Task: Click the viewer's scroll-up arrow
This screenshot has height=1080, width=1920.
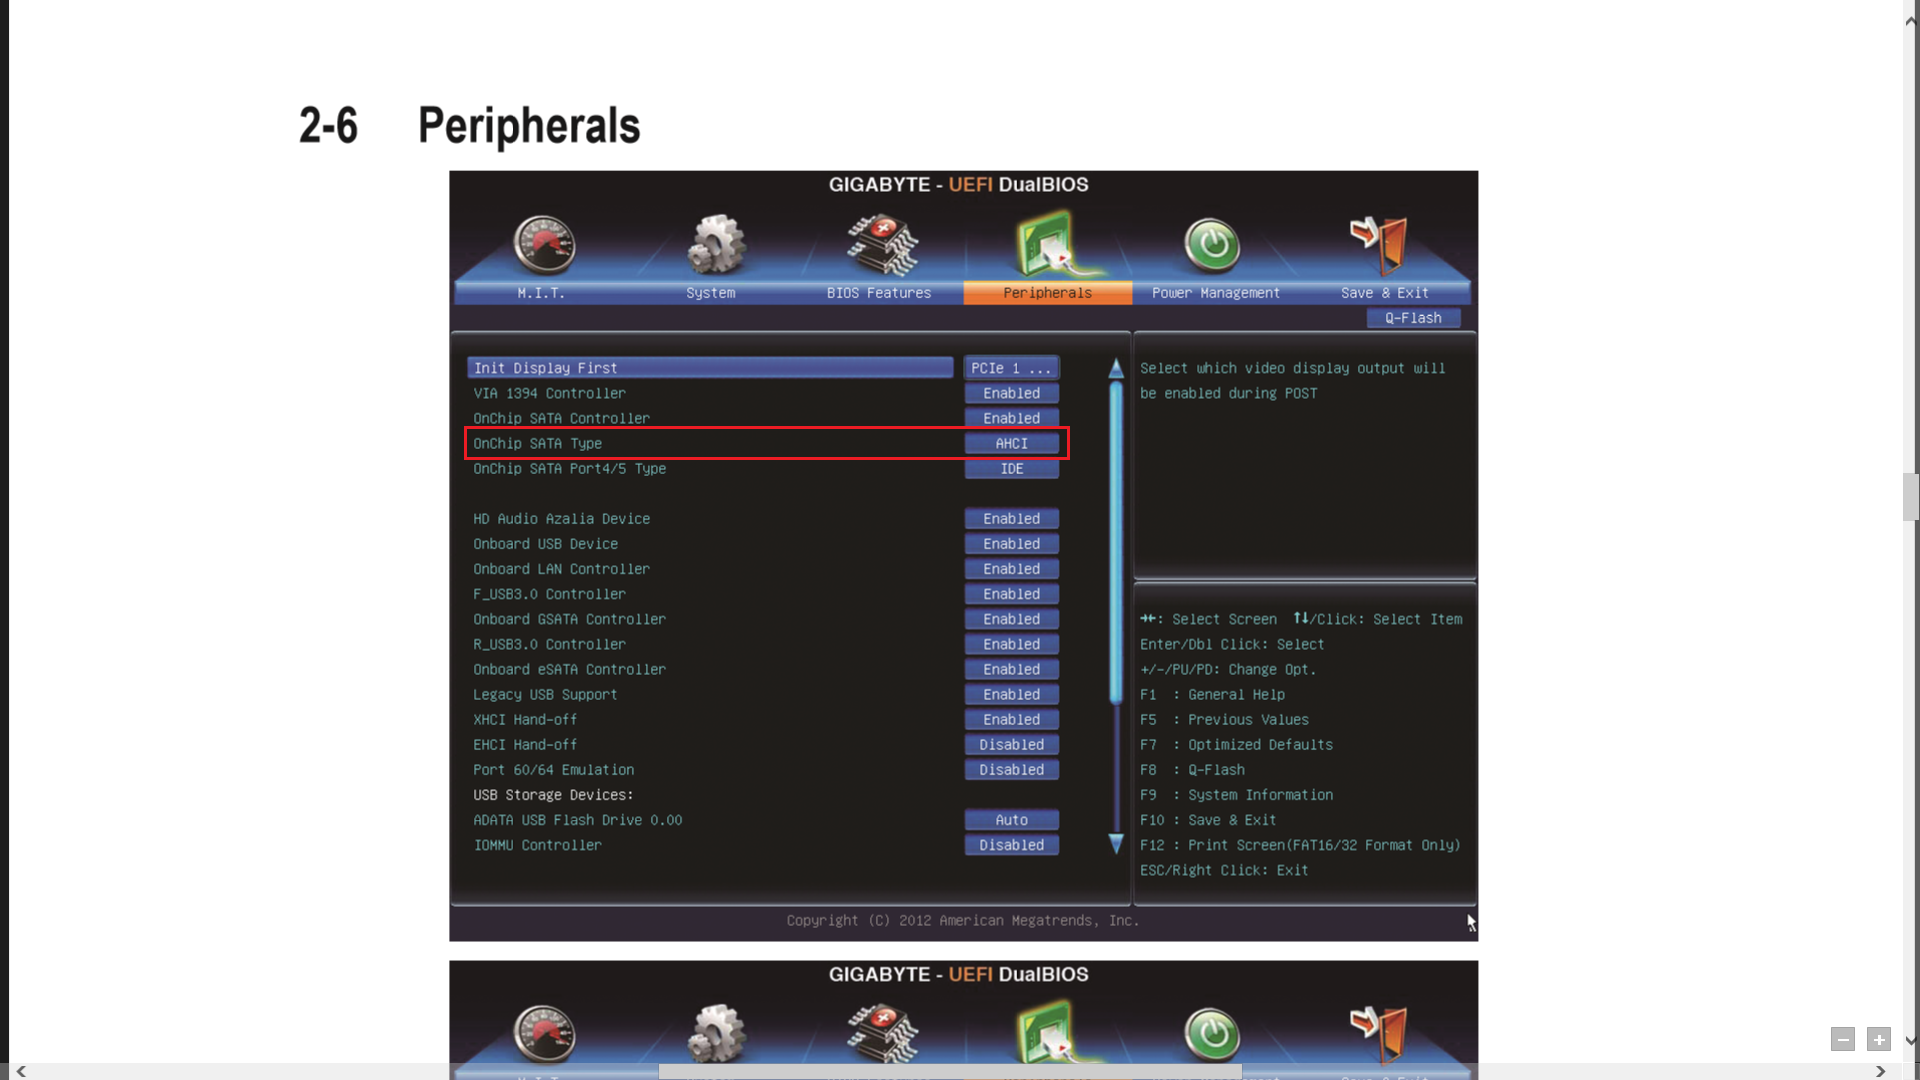Action: [x=1911, y=19]
